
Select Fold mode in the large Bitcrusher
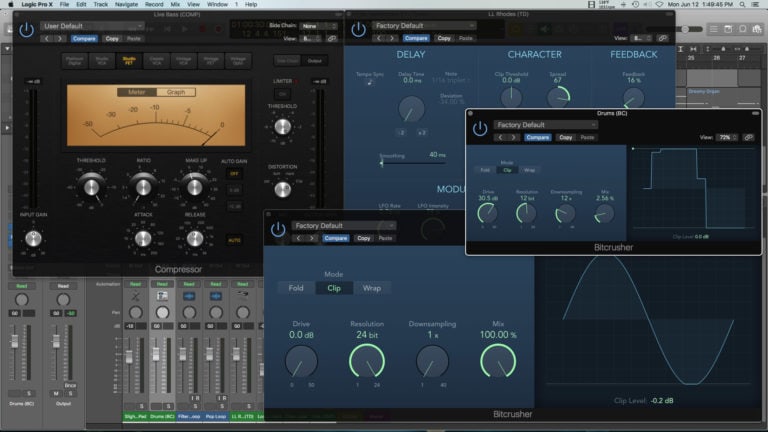tap(296, 288)
